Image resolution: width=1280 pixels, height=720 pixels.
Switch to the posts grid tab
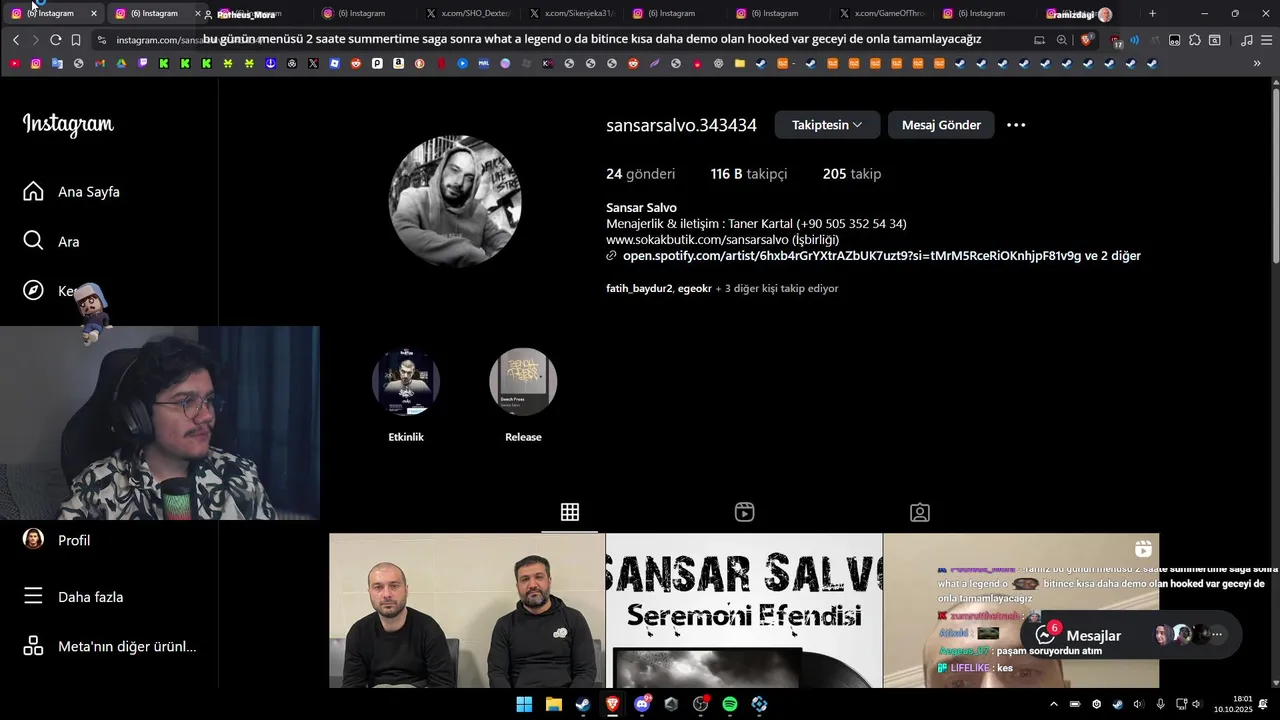tap(570, 512)
